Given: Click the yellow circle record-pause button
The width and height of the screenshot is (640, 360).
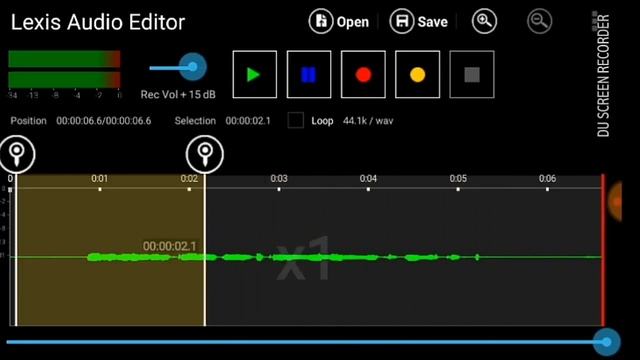Looking at the screenshot, I should point(418,74).
